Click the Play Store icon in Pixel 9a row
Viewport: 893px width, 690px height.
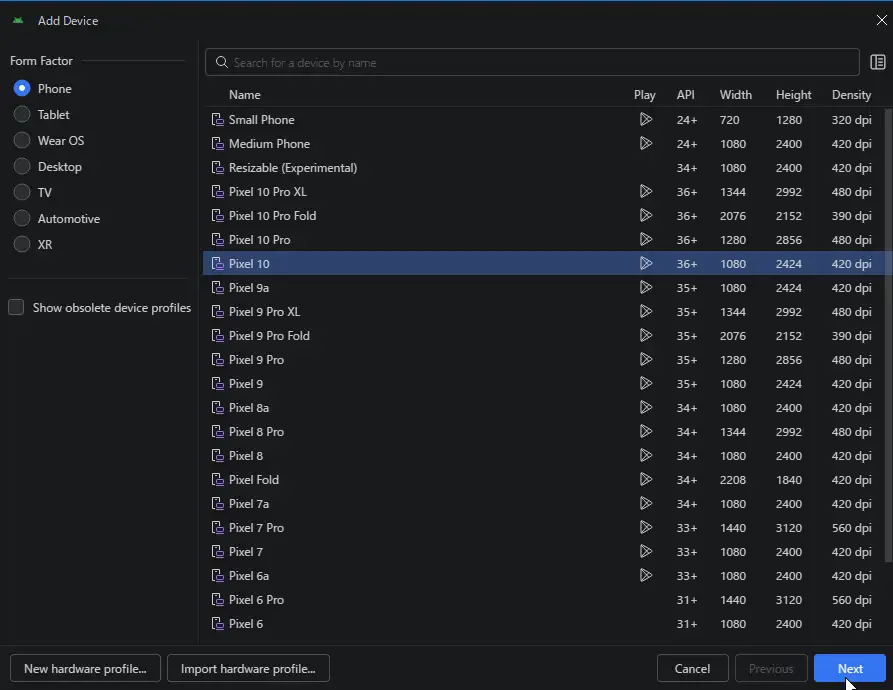pos(645,287)
